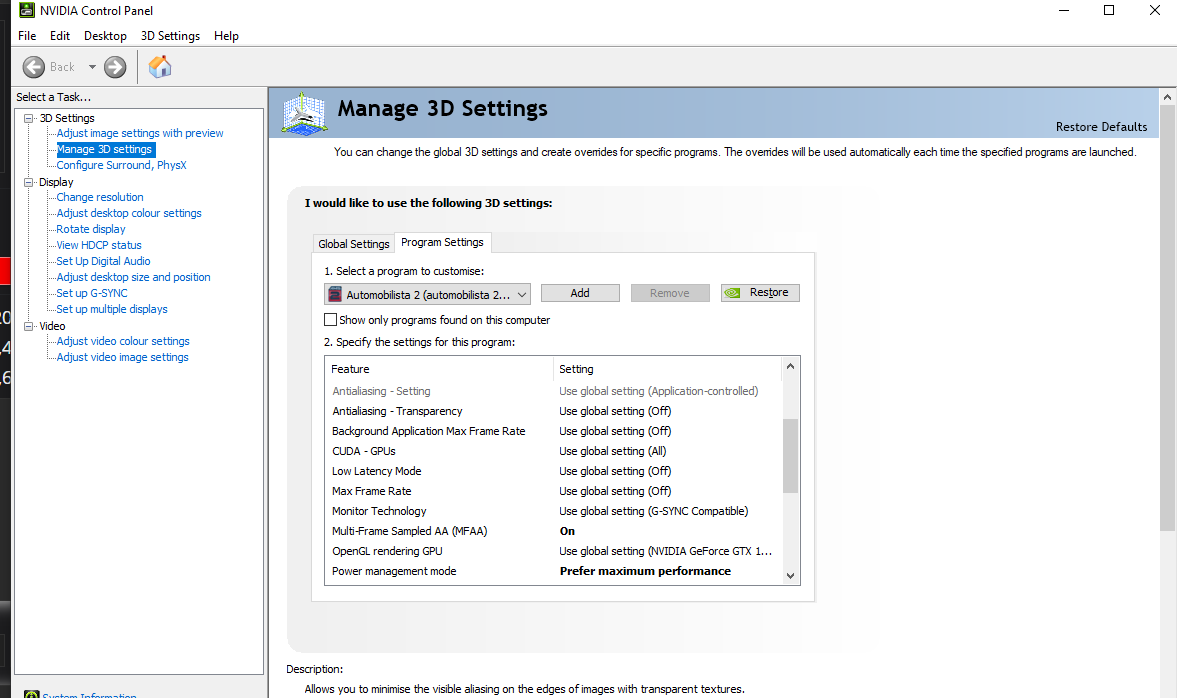
Task: Open Set up multiple displays
Action: coord(112,309)
